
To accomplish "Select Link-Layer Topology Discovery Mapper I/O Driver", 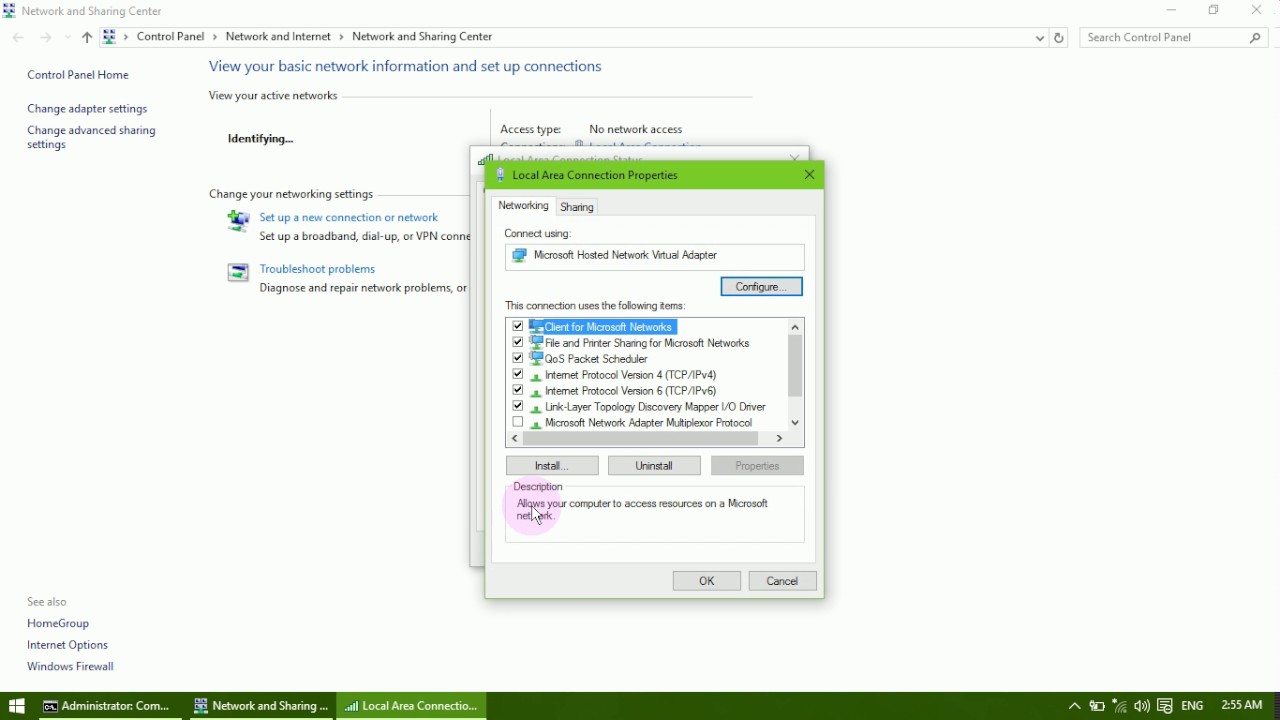I will (656, 408).
